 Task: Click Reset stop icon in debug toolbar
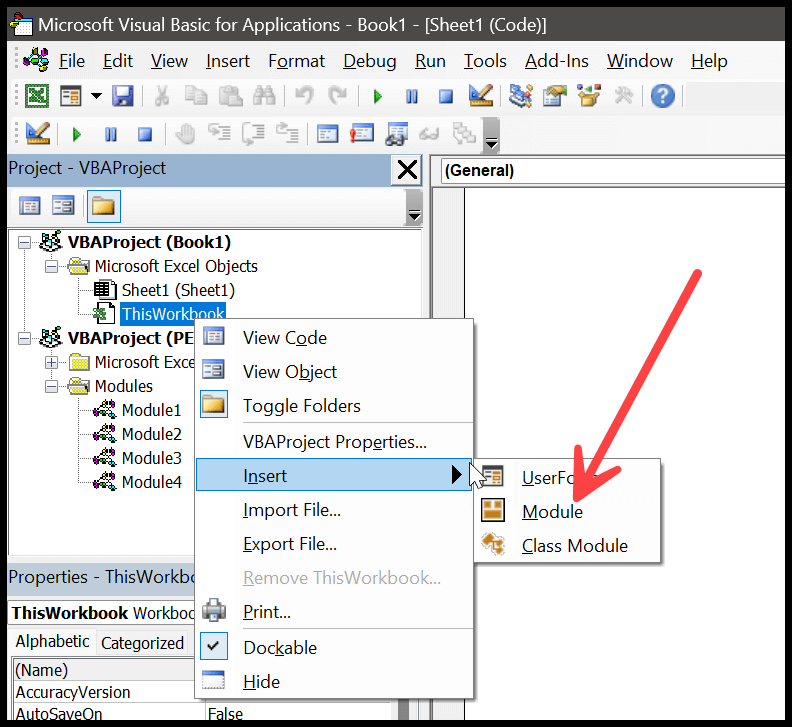145,134
